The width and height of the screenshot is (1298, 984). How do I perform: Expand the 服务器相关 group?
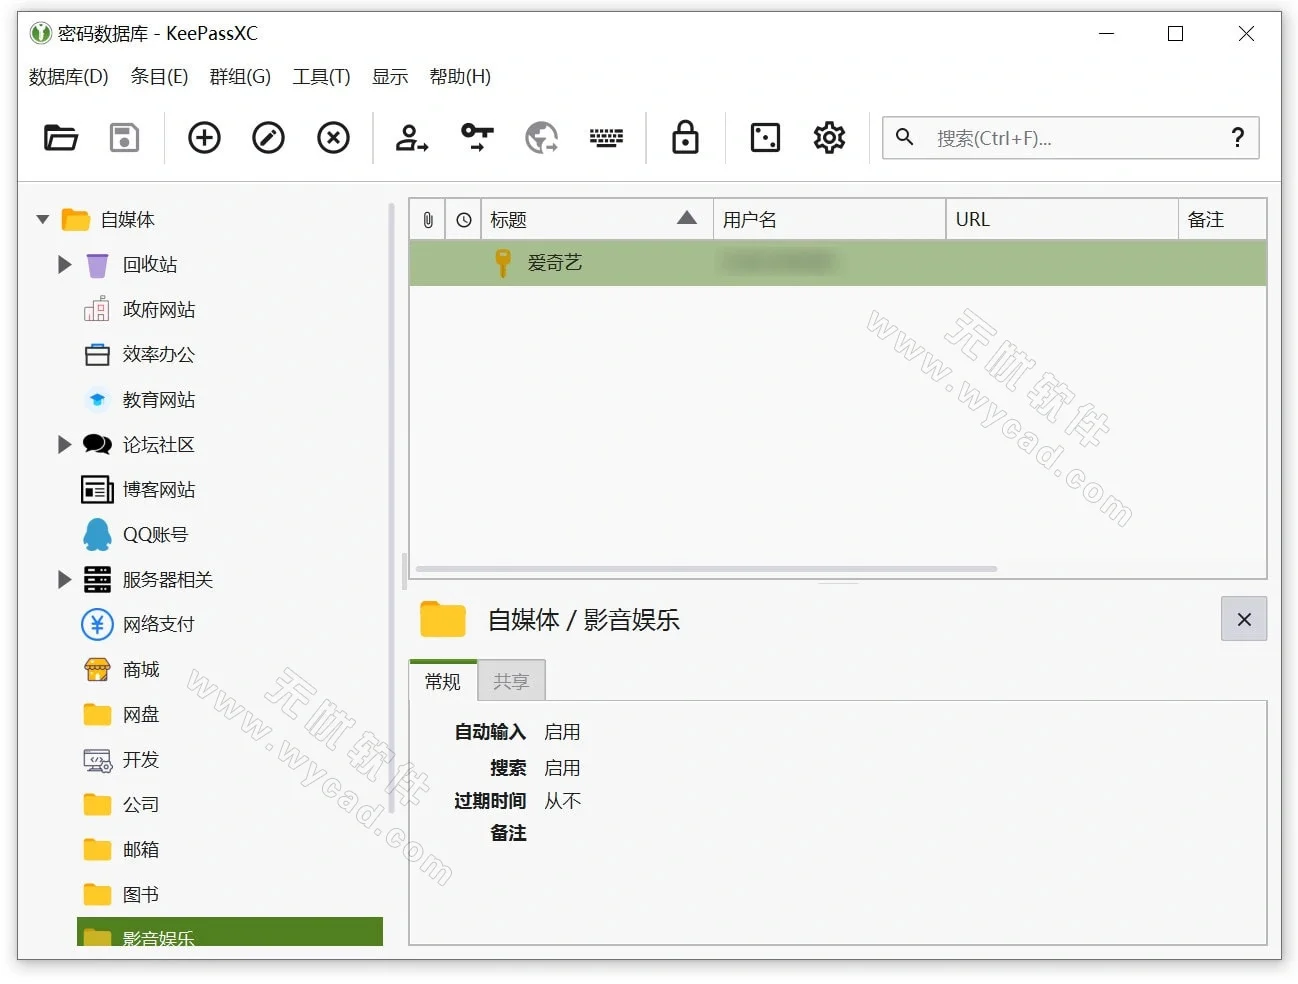tap(63, 579)
